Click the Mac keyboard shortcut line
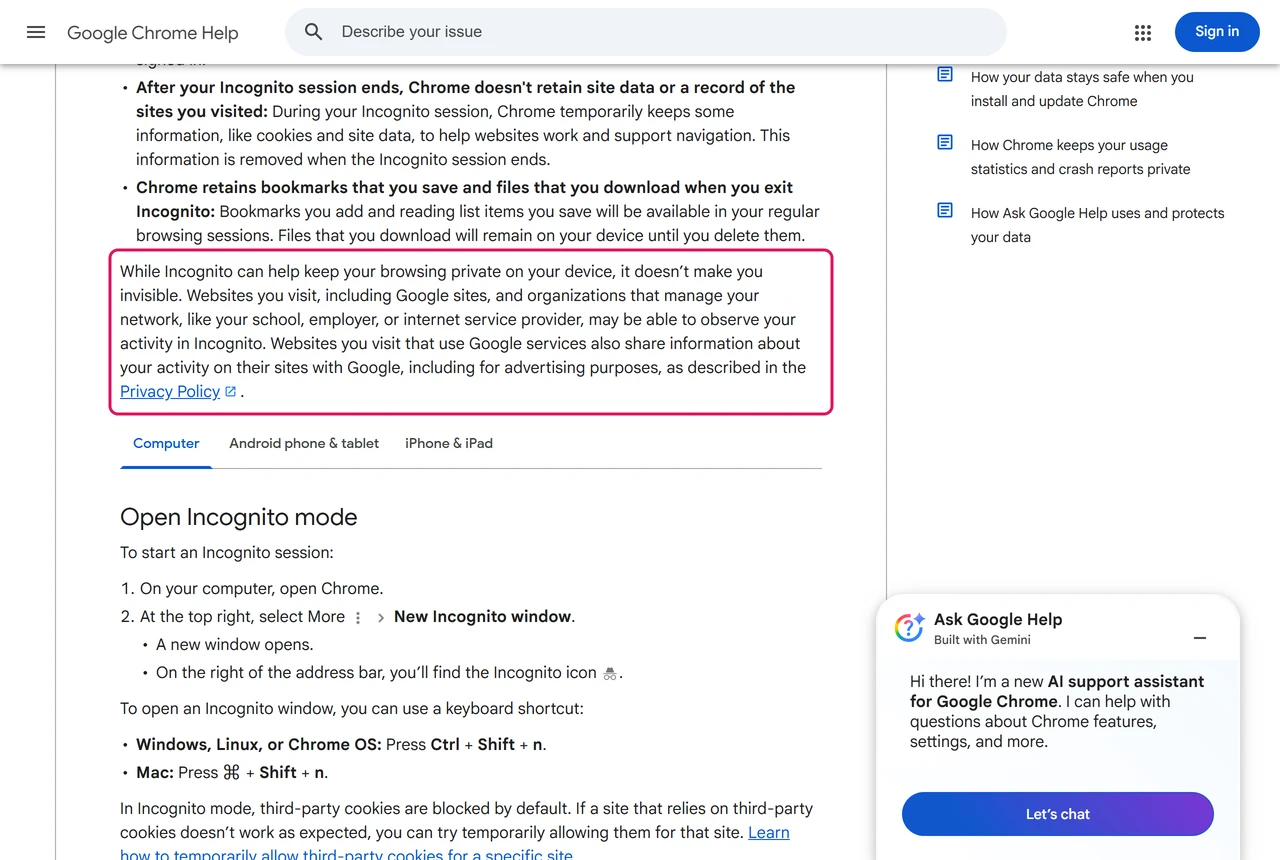The image size is (1280, 860). point(232,773)
